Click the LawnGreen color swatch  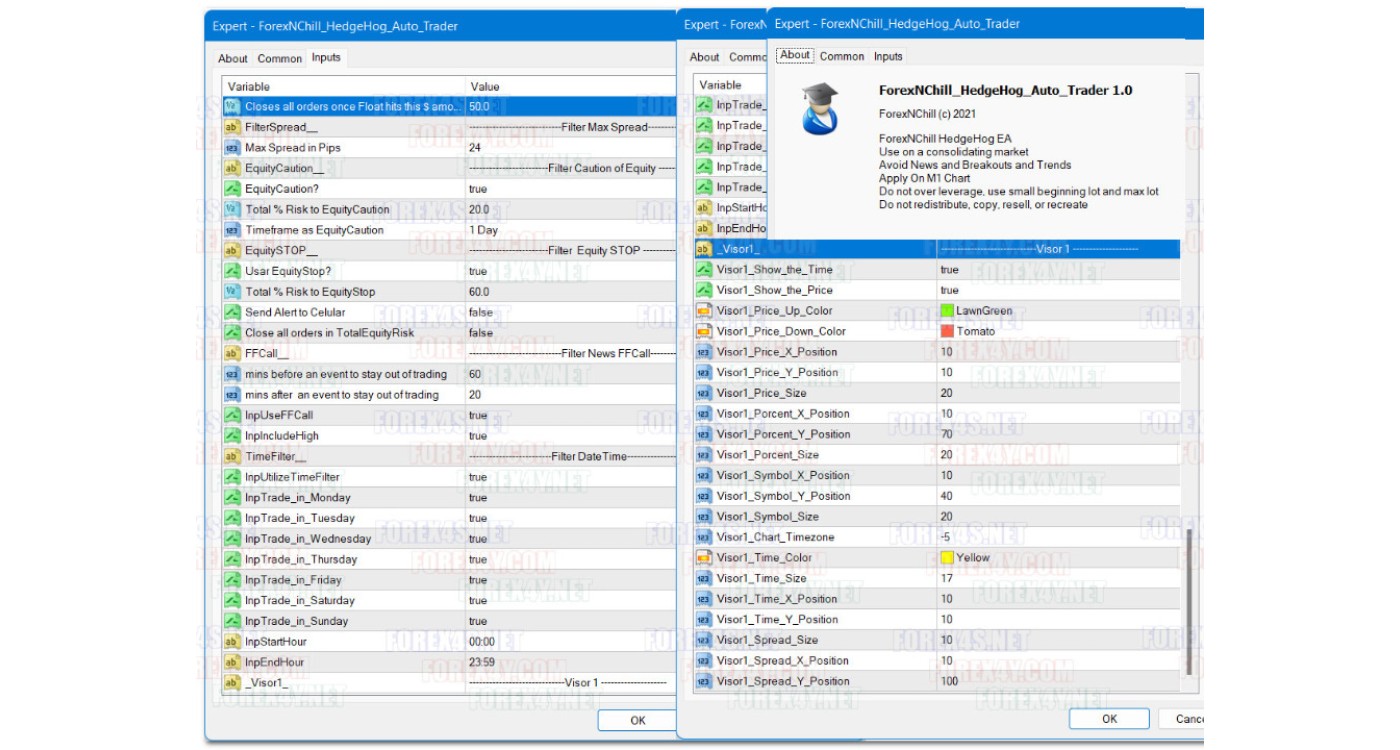(947, 311)
